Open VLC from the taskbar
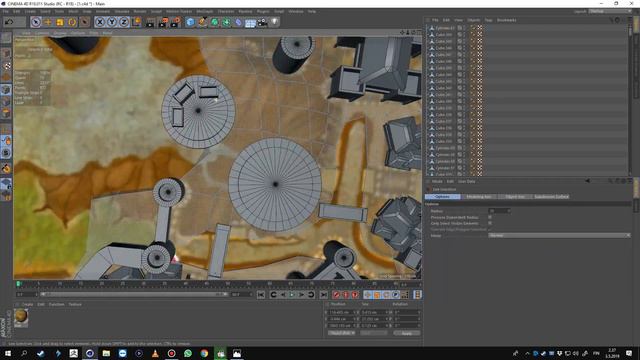 pyautogui.click(x=155, y=353)
